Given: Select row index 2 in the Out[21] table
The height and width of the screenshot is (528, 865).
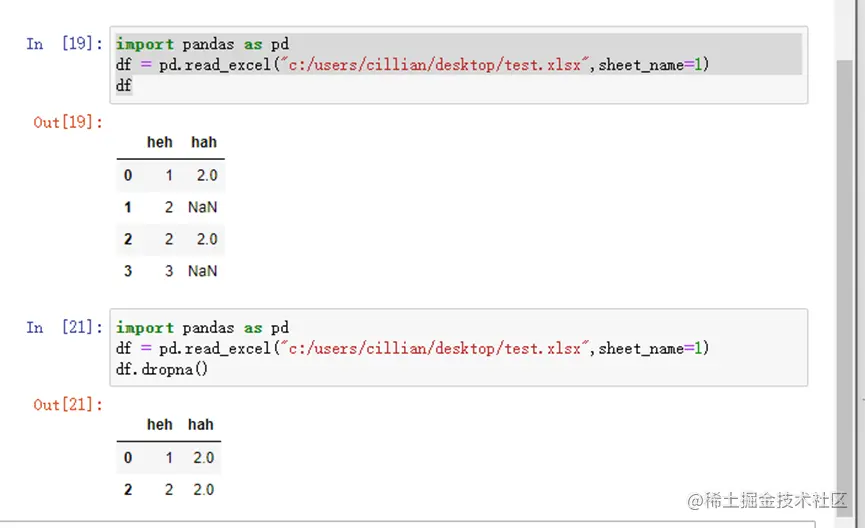Looking at the screenshot, I should pyautogui.click(x=128, y=489).
